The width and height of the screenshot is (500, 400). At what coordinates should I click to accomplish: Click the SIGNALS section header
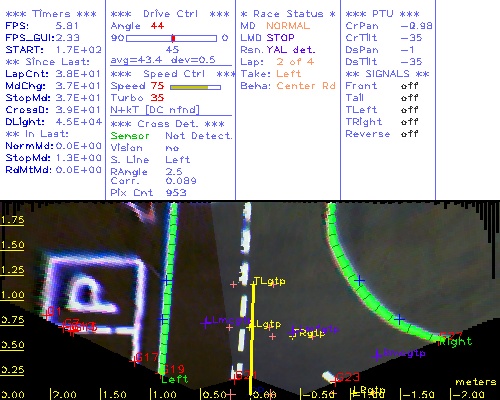click(387, 74)
